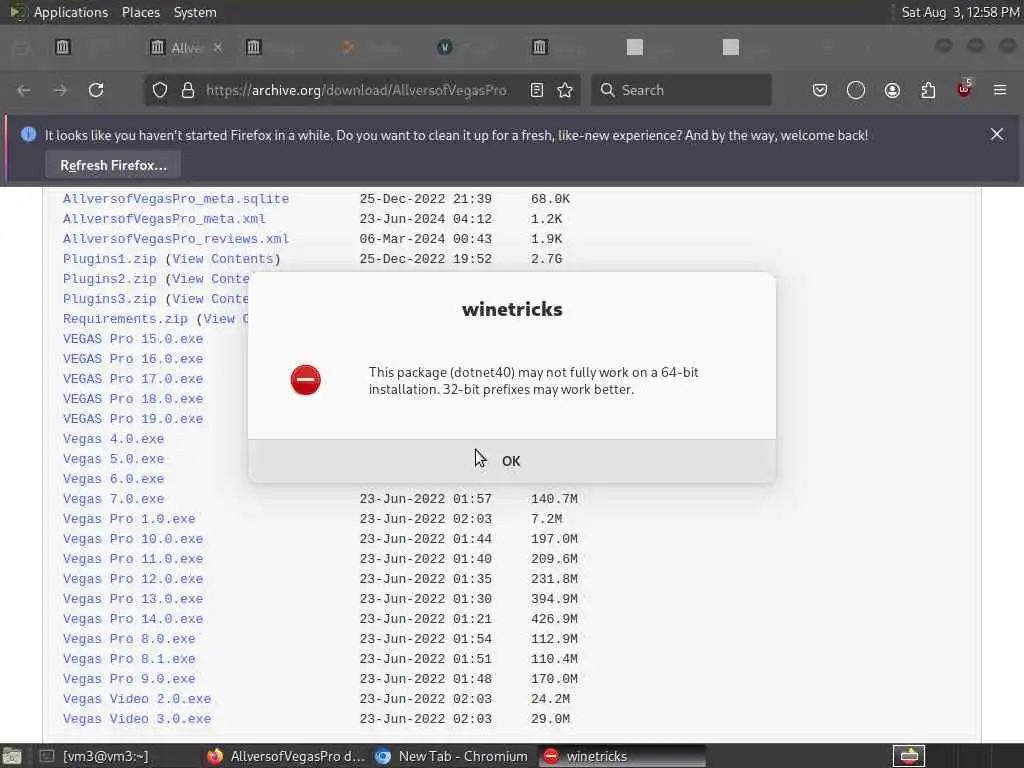Download Vegas Pro 8.1.exe

coord(129,659)
